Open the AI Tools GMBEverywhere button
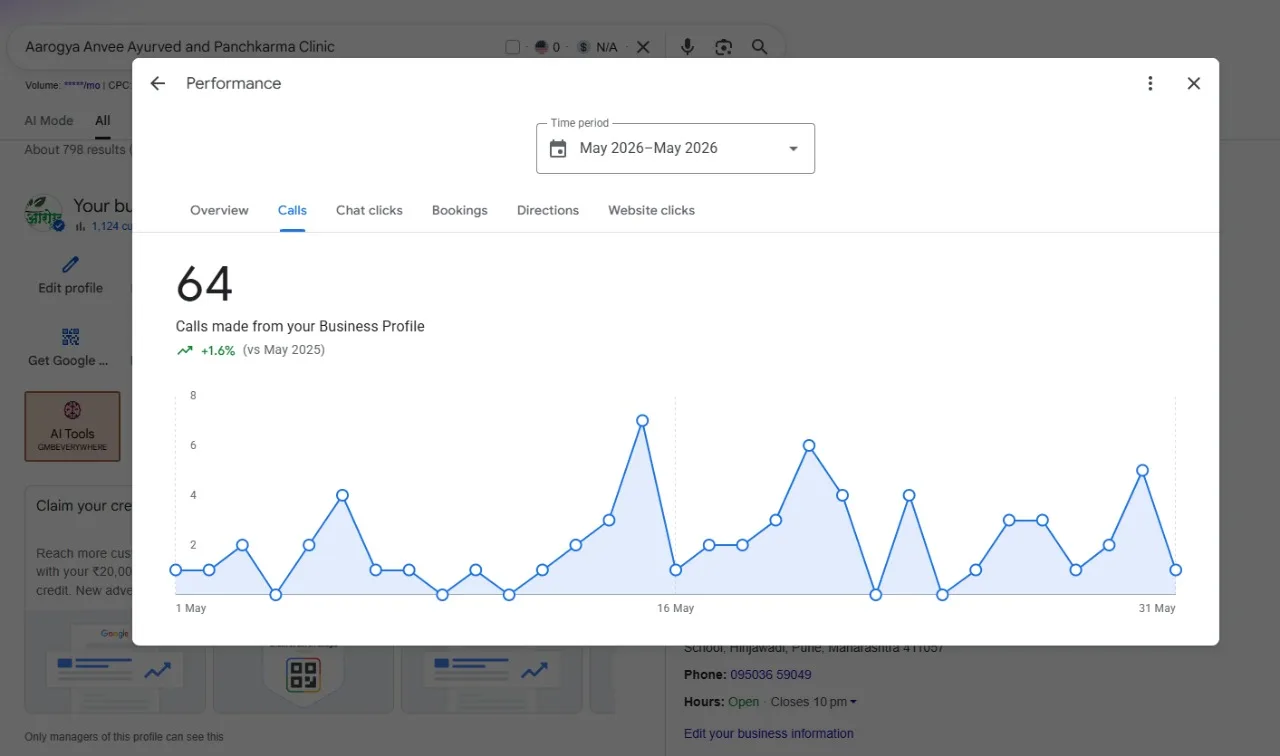This screenshot has height=756, width=1280. 72,426
